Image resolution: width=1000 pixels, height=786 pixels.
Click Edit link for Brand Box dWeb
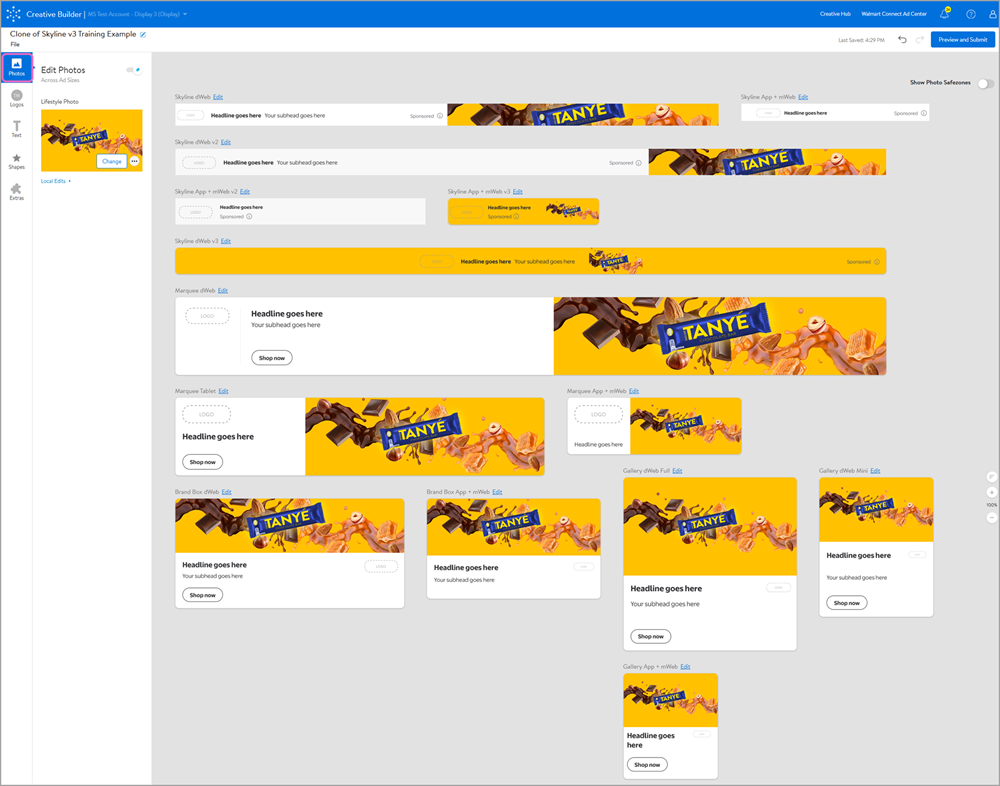point(226,492)
